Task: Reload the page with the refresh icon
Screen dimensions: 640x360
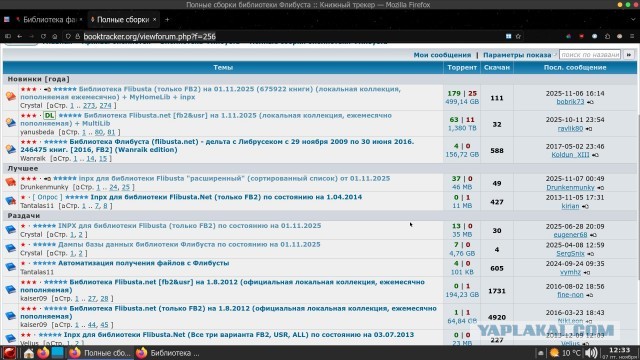Action: point(43,36)
